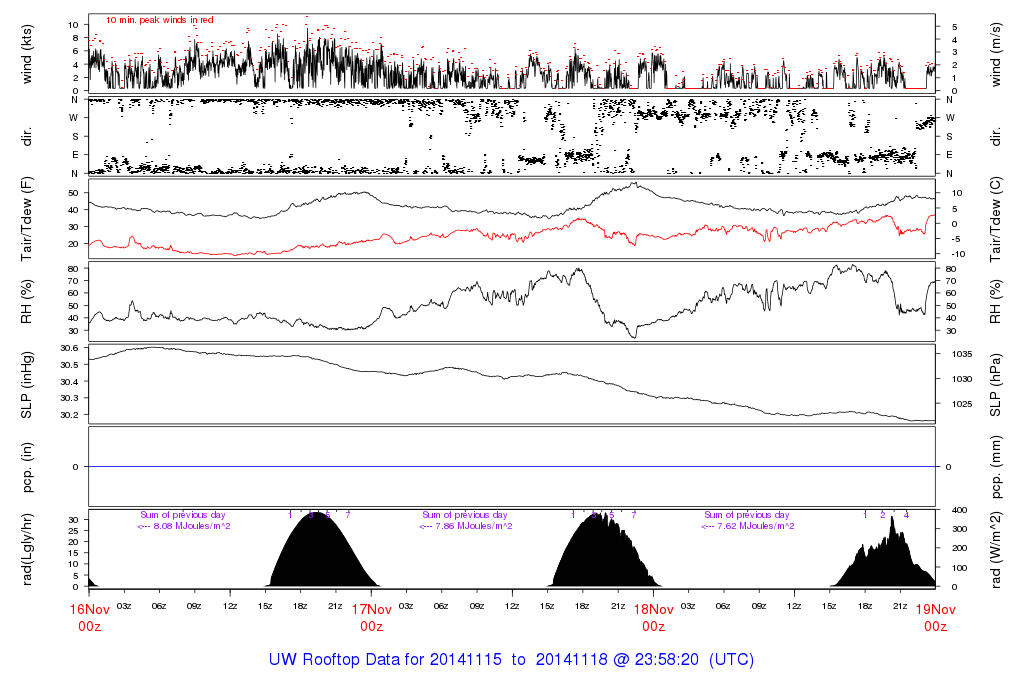This screenshot has height=700, width=1024.
Task: Click the '10 min. peak winds in red' legend
Action: 160,20
